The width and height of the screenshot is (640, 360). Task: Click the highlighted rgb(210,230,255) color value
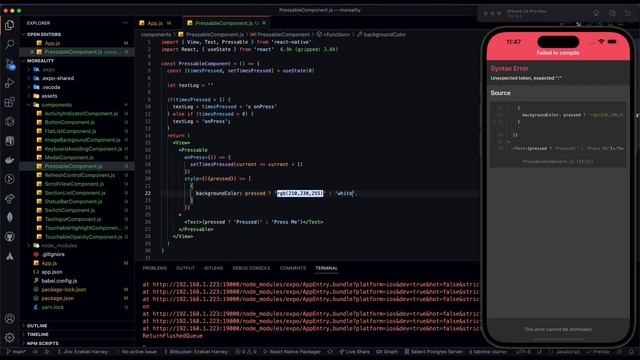(300, 193)
